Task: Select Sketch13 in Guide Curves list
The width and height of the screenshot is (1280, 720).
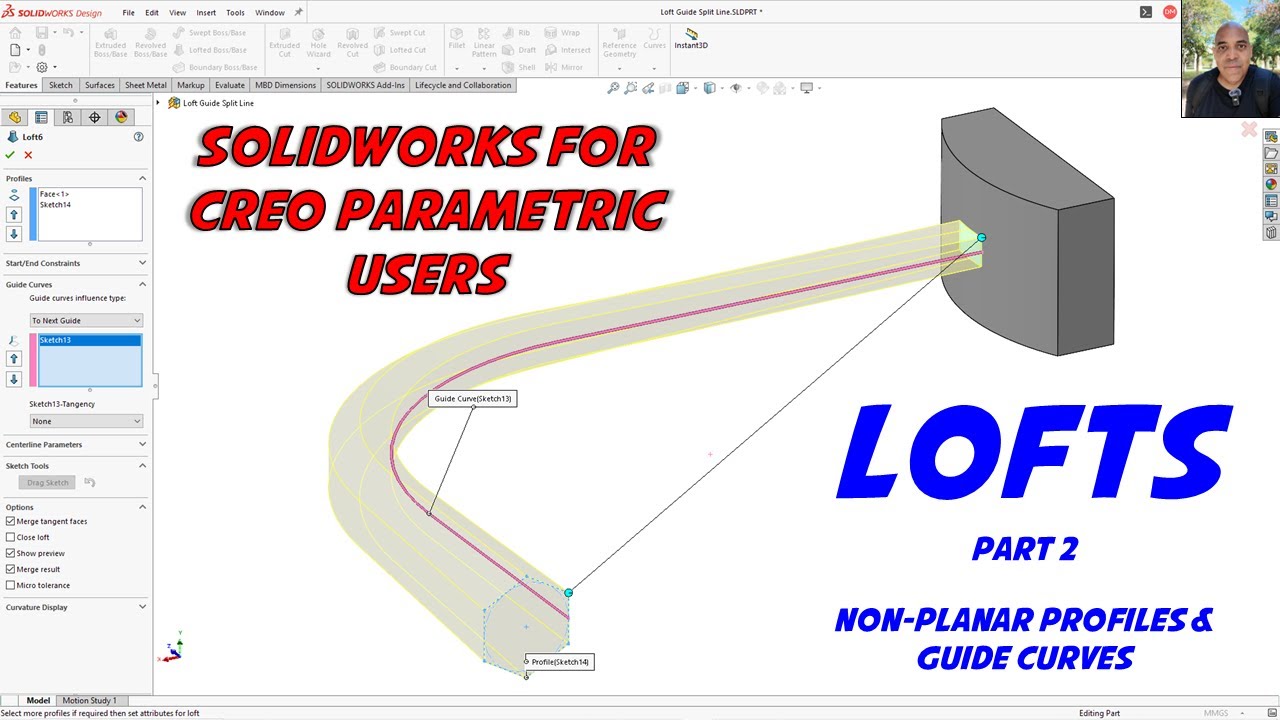Action: [90, 340]
